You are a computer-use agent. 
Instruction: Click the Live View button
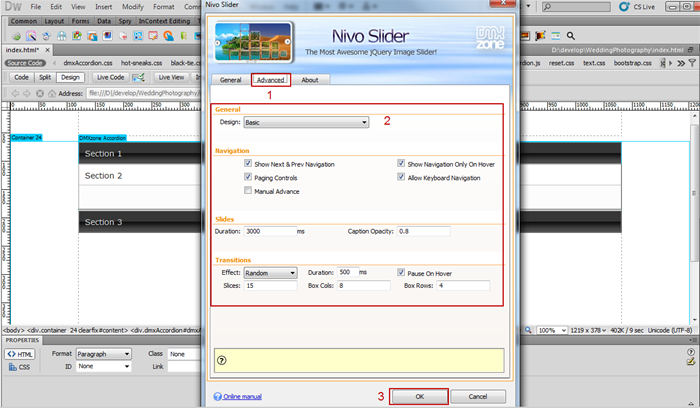tap(171, 77)
